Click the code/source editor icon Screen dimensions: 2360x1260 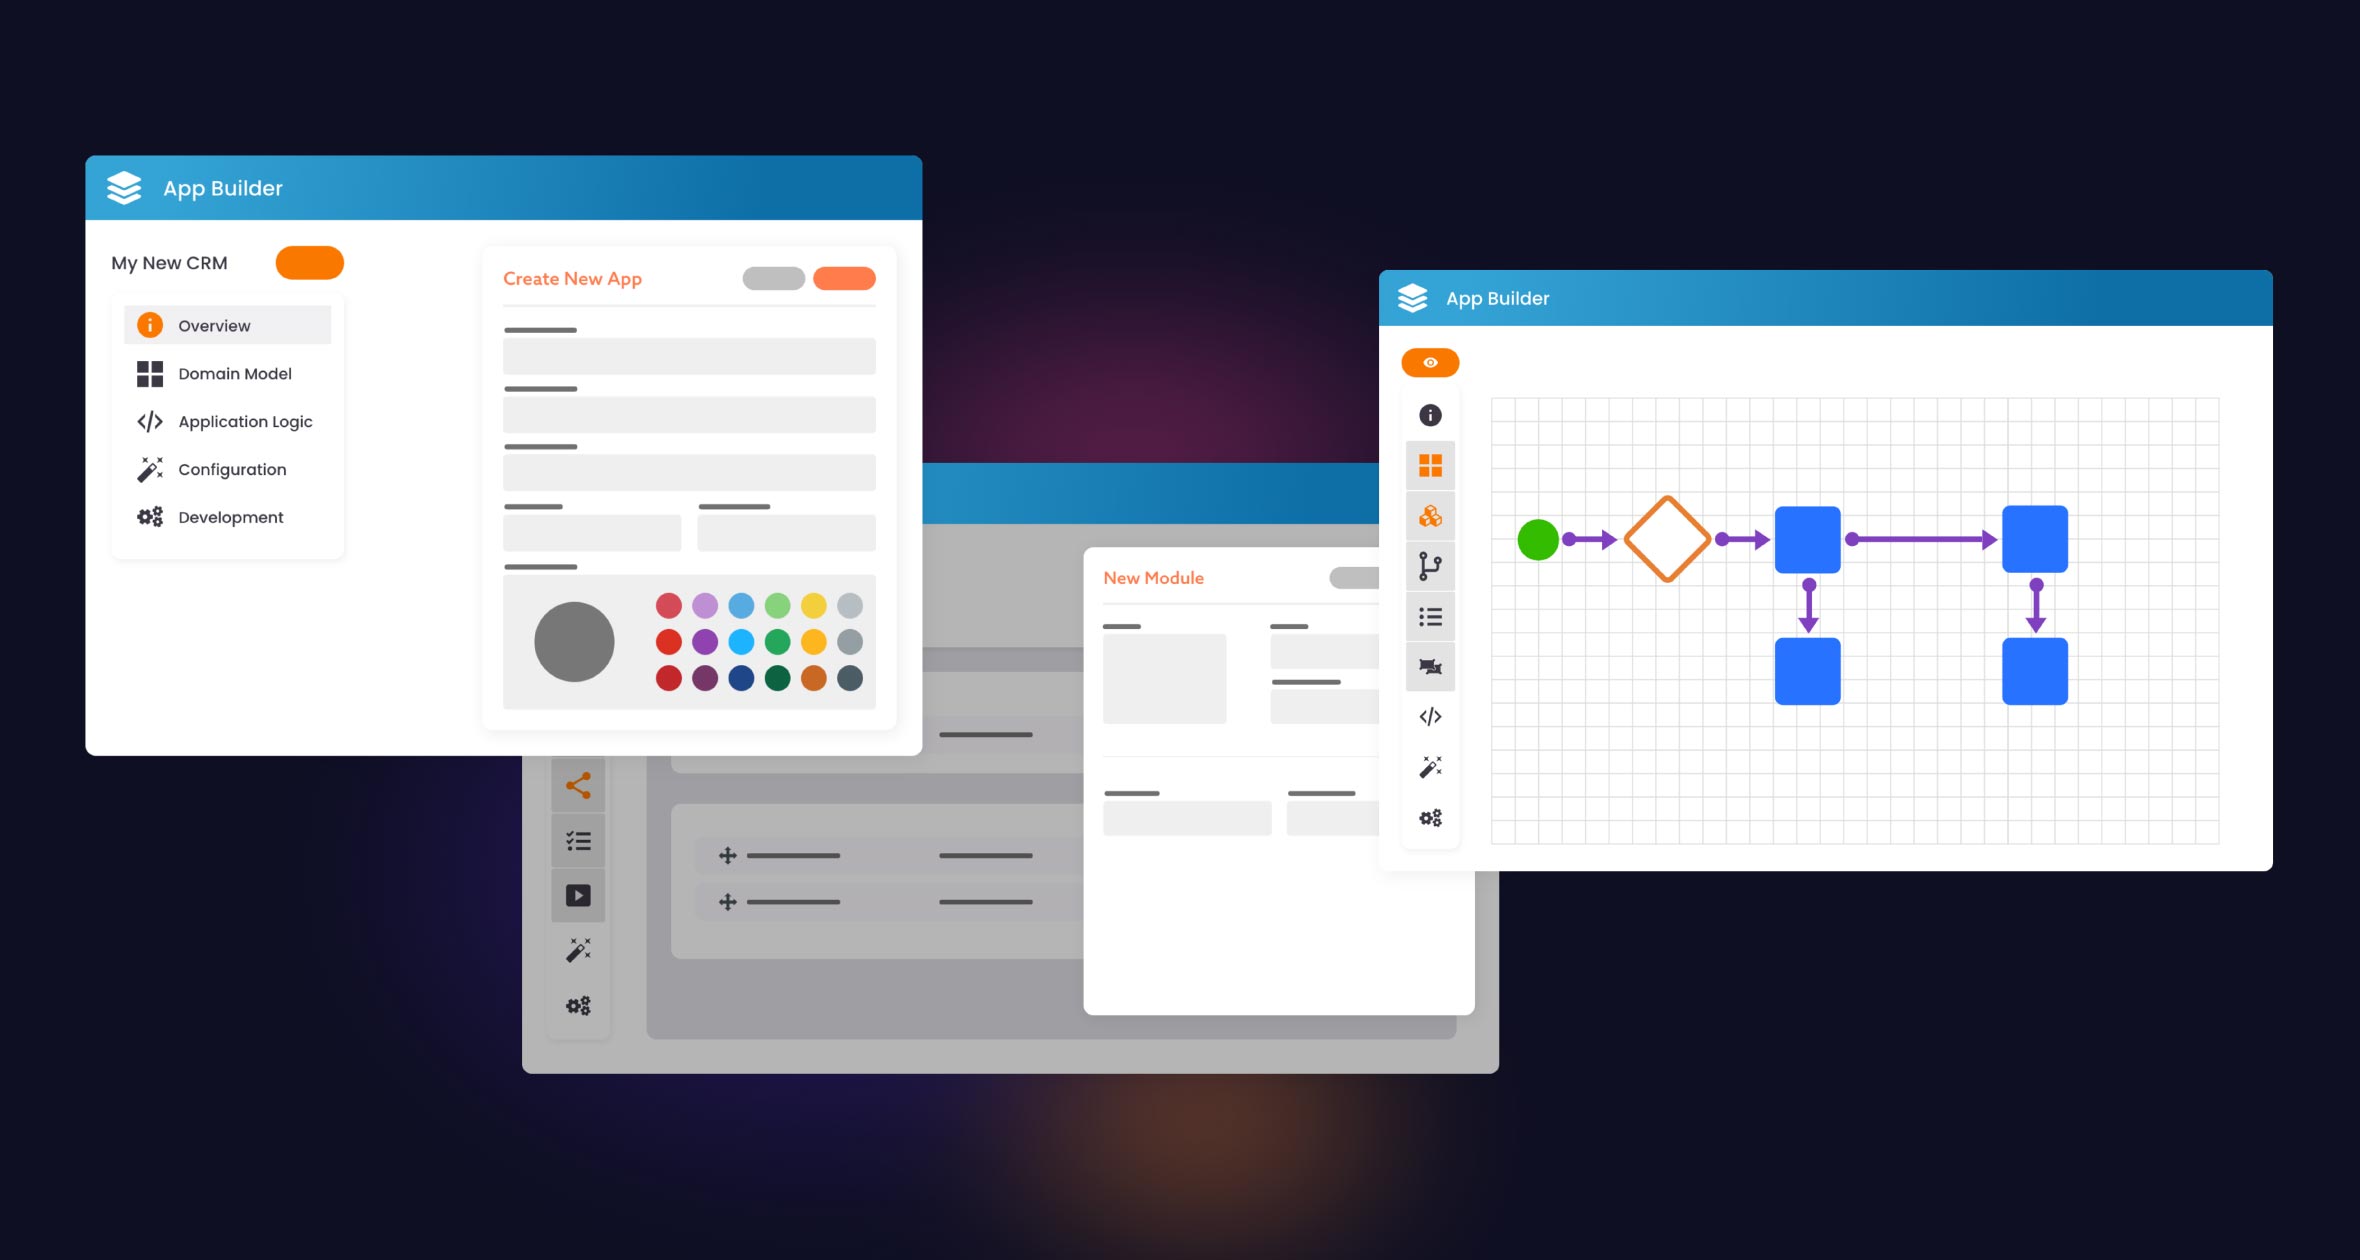1430,715
